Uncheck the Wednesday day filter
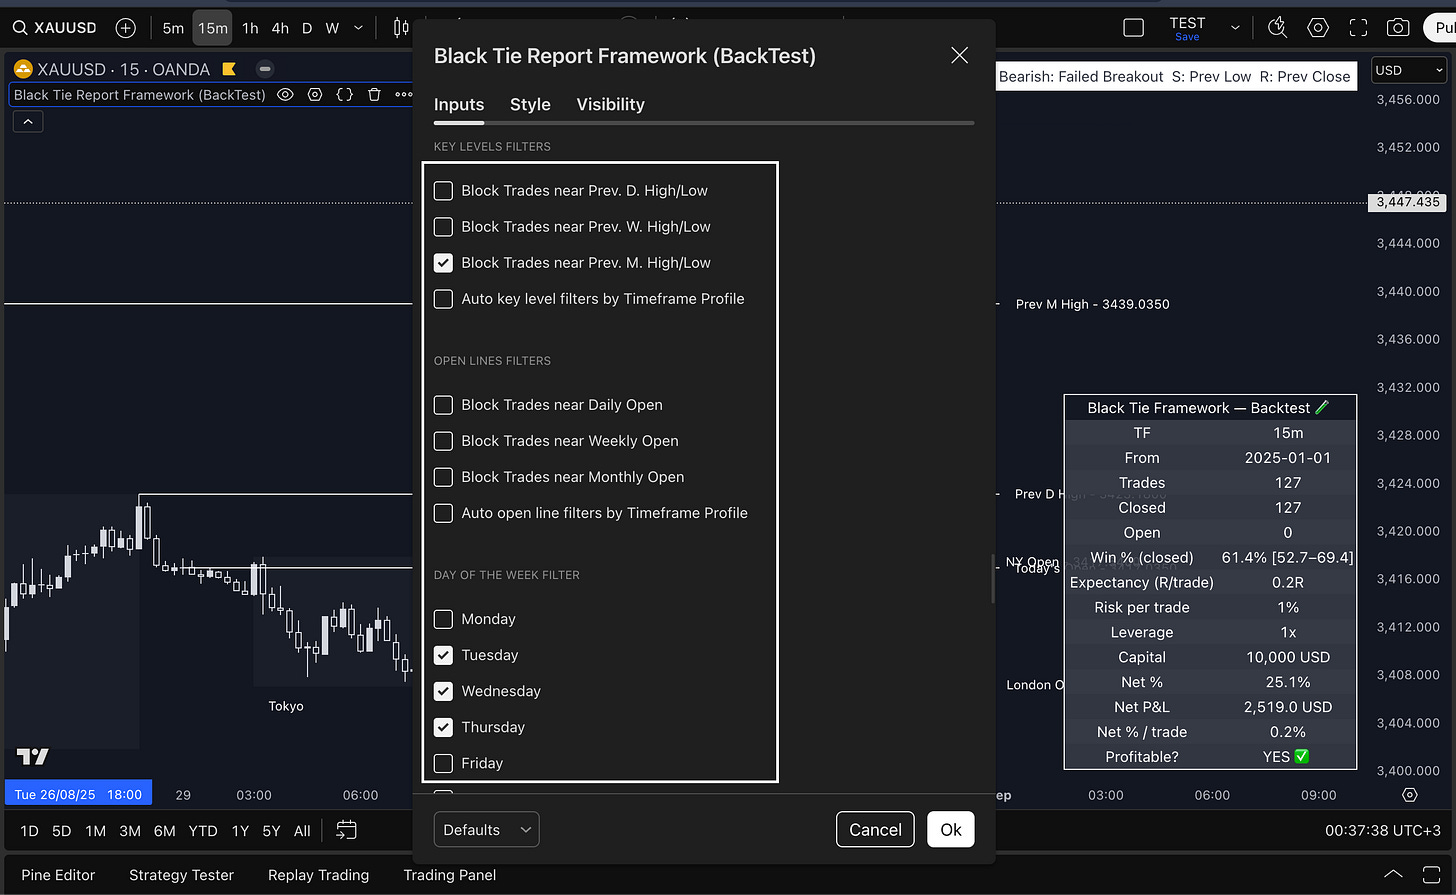 click(443, 691)
